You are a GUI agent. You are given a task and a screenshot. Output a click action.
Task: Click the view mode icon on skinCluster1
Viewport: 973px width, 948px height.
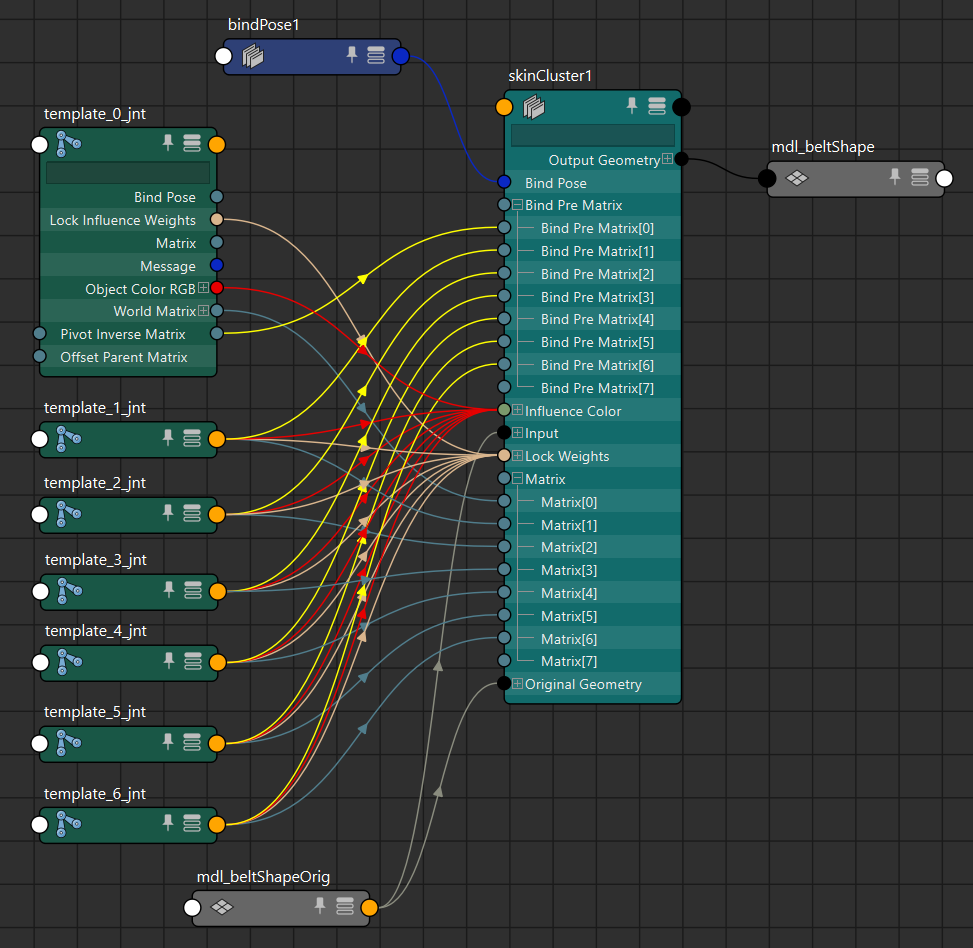click(657, 107)
